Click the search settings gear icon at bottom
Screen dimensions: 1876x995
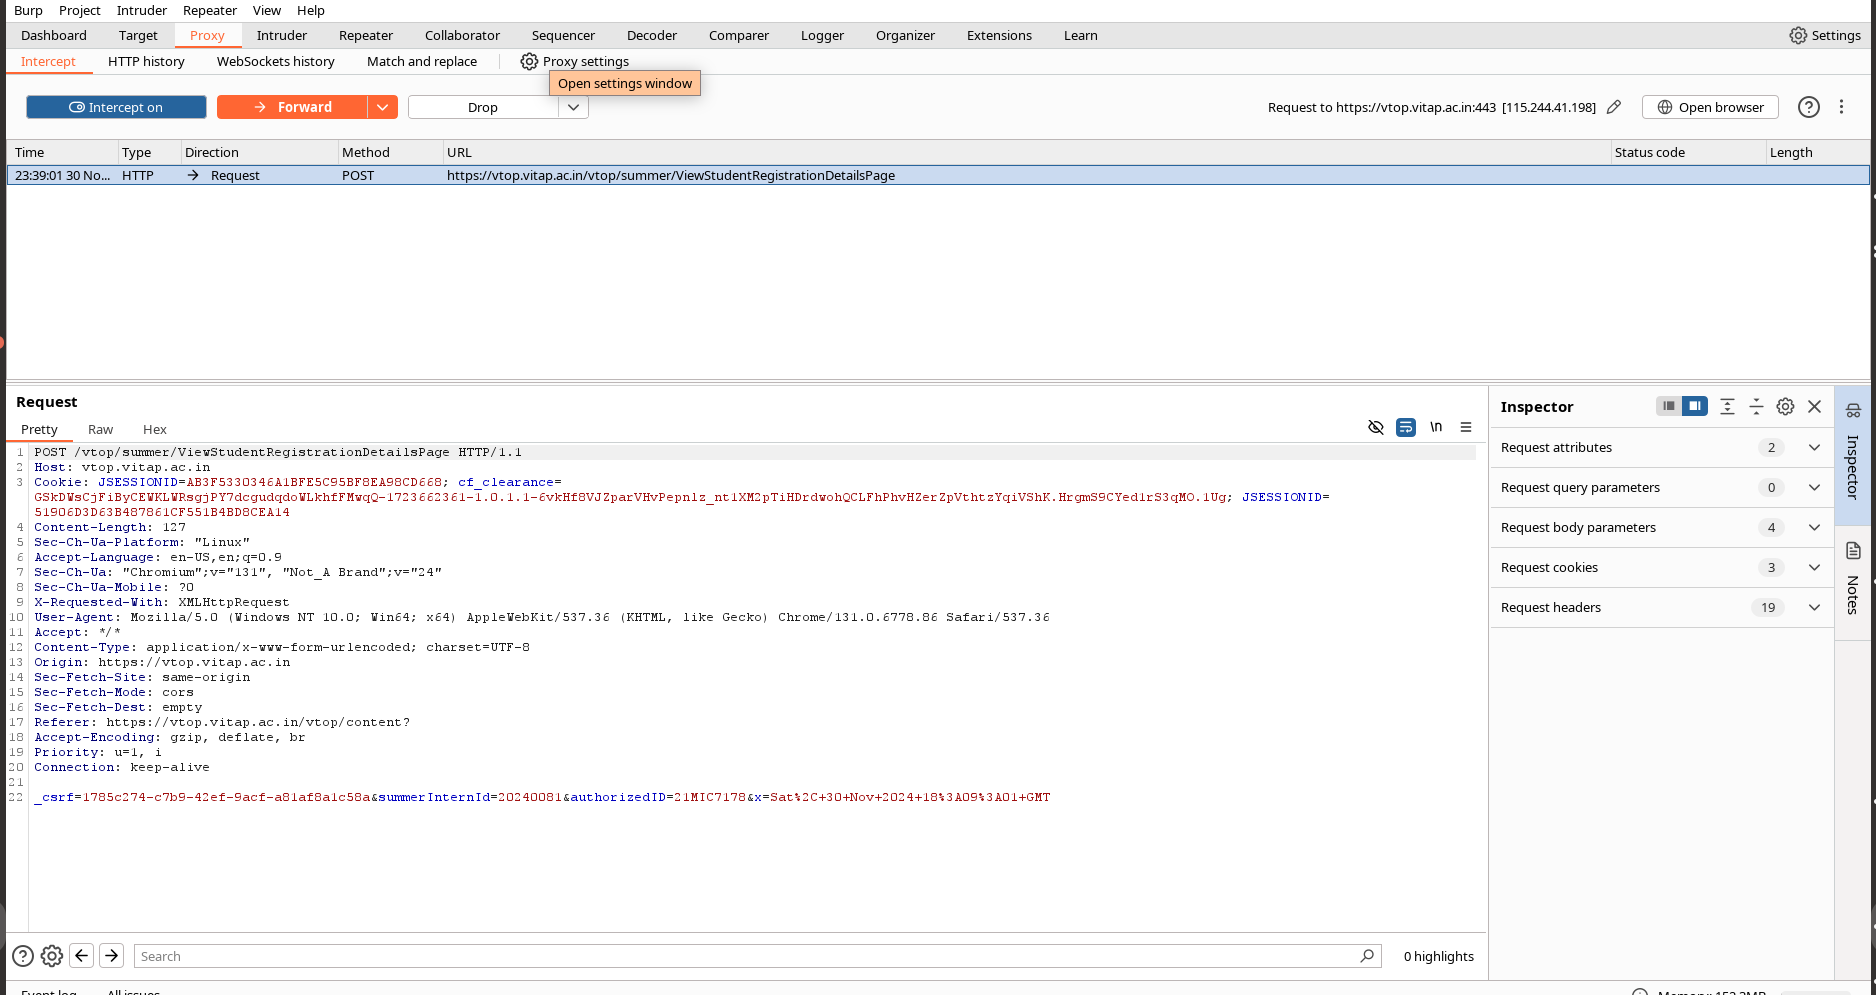pos(52,956)
